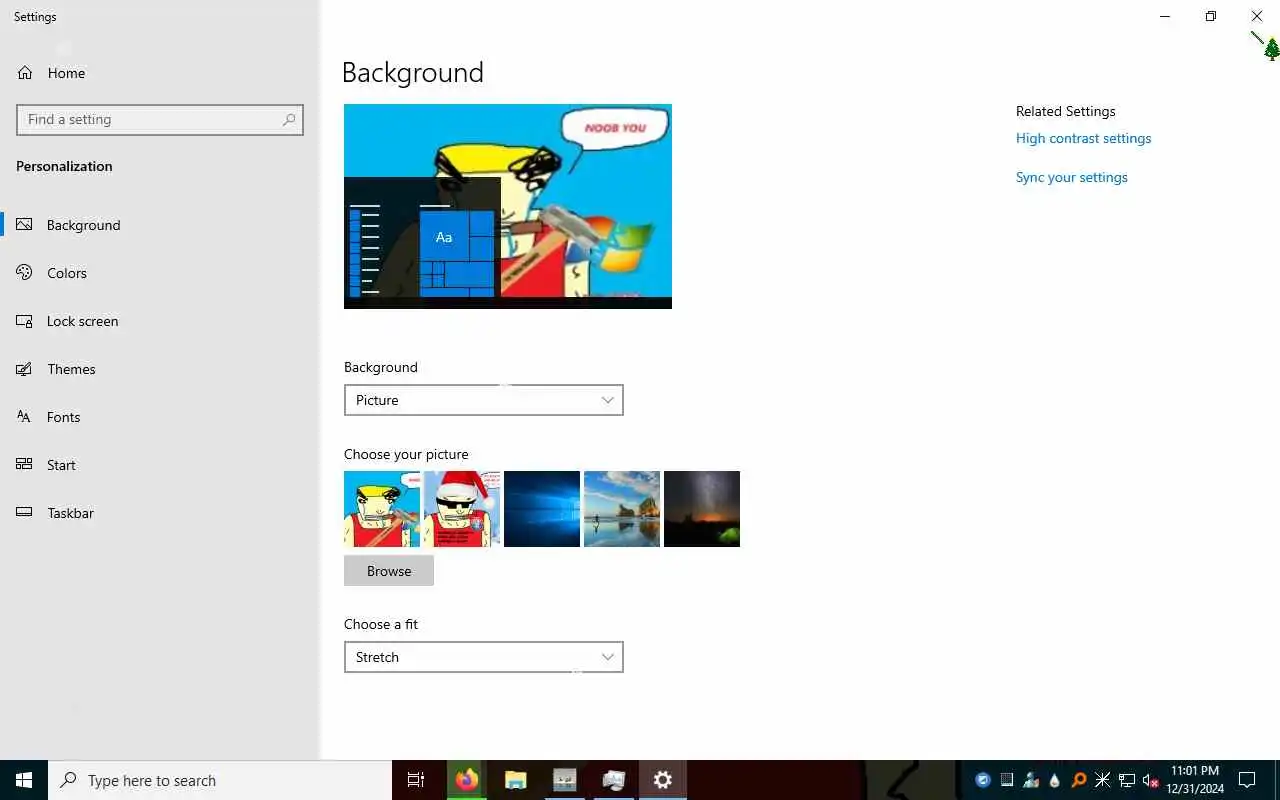
Task: Click the white asterisk tray icon
Action: [1103, 780]
